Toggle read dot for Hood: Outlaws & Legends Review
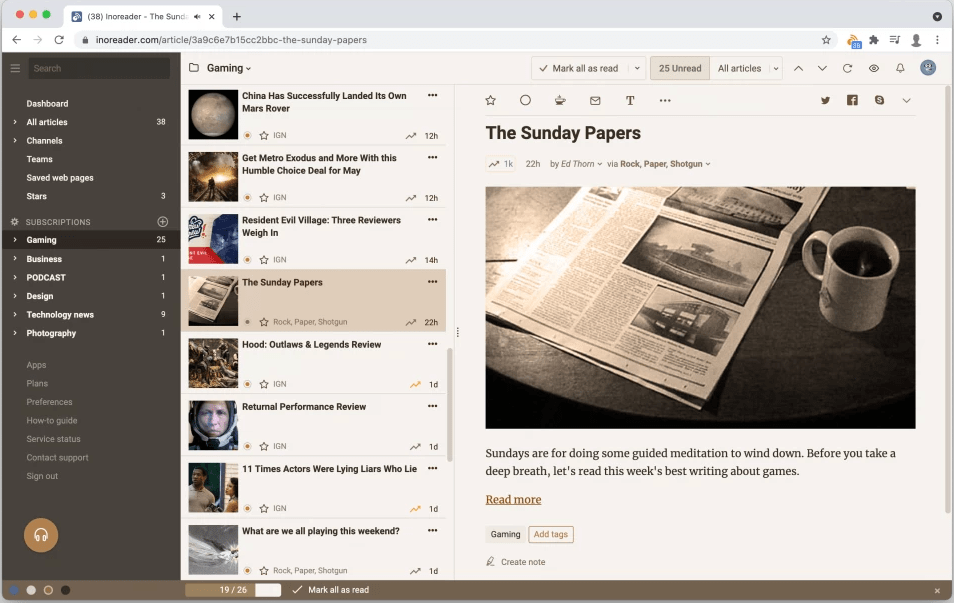This screenshot has width=954, height=603. (x=248, y=385)
